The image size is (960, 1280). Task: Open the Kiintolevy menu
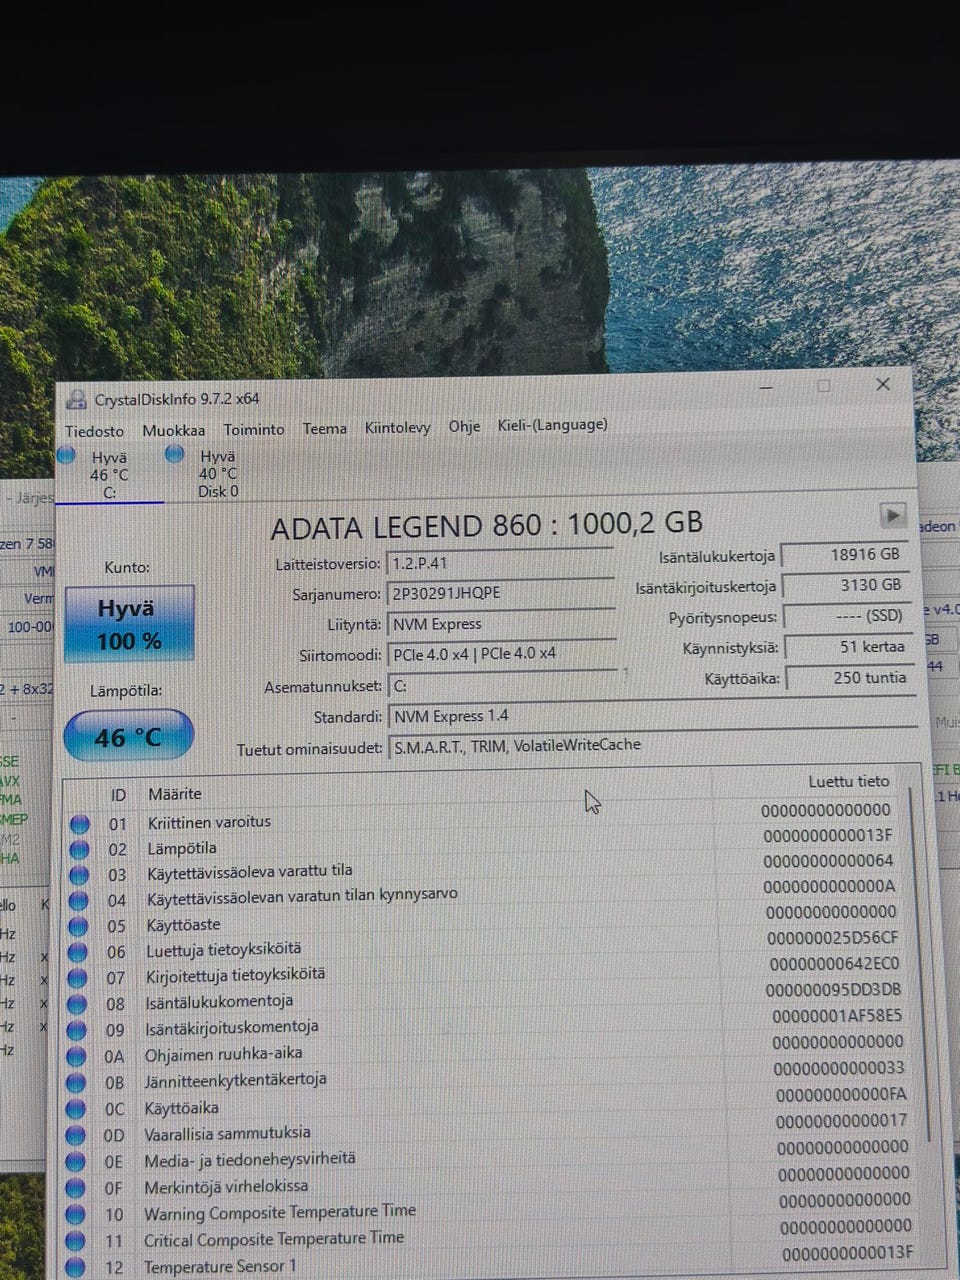[398, 427]
